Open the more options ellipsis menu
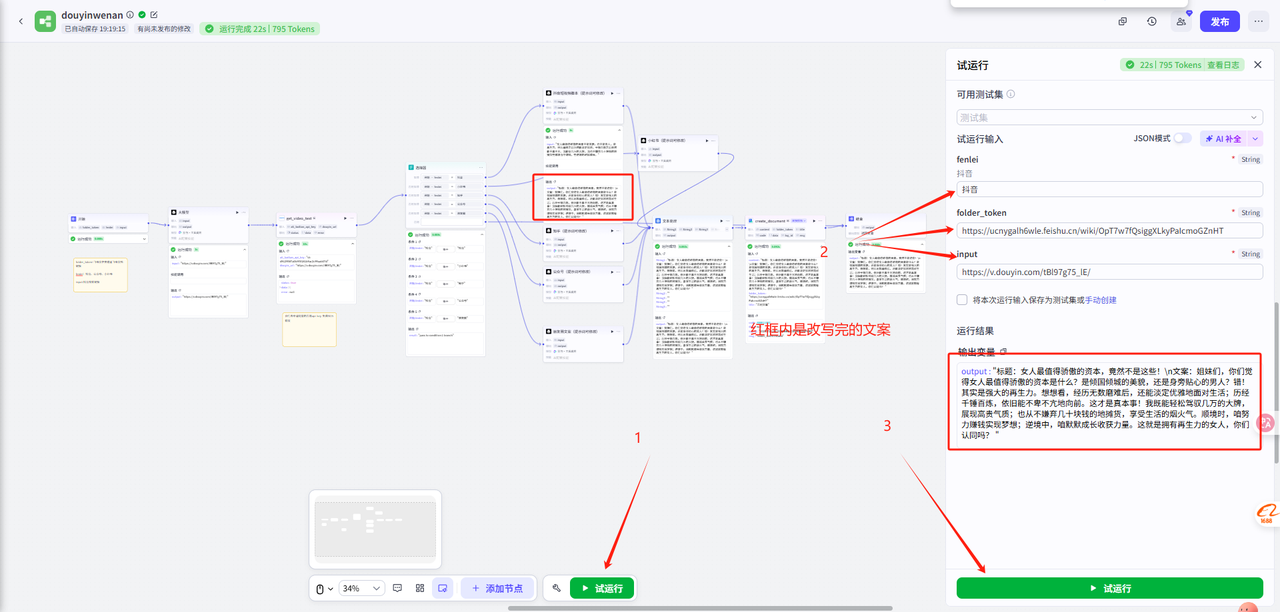 pos(1258,21)
